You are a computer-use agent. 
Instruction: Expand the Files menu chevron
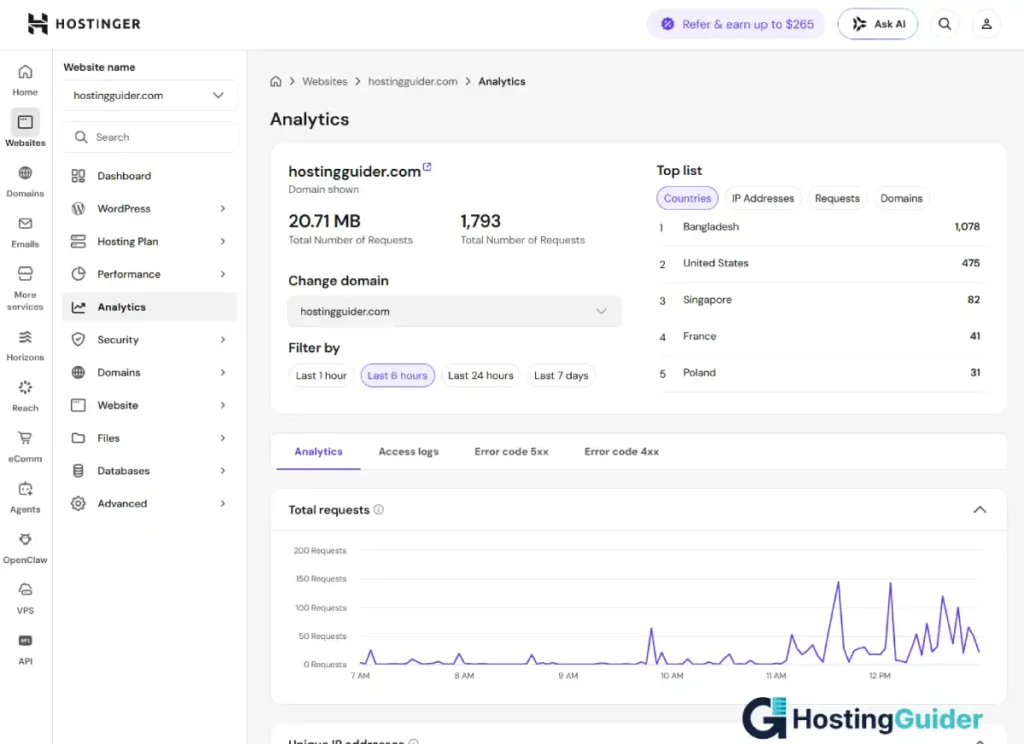pyautogui.click(x=223, y=438)
